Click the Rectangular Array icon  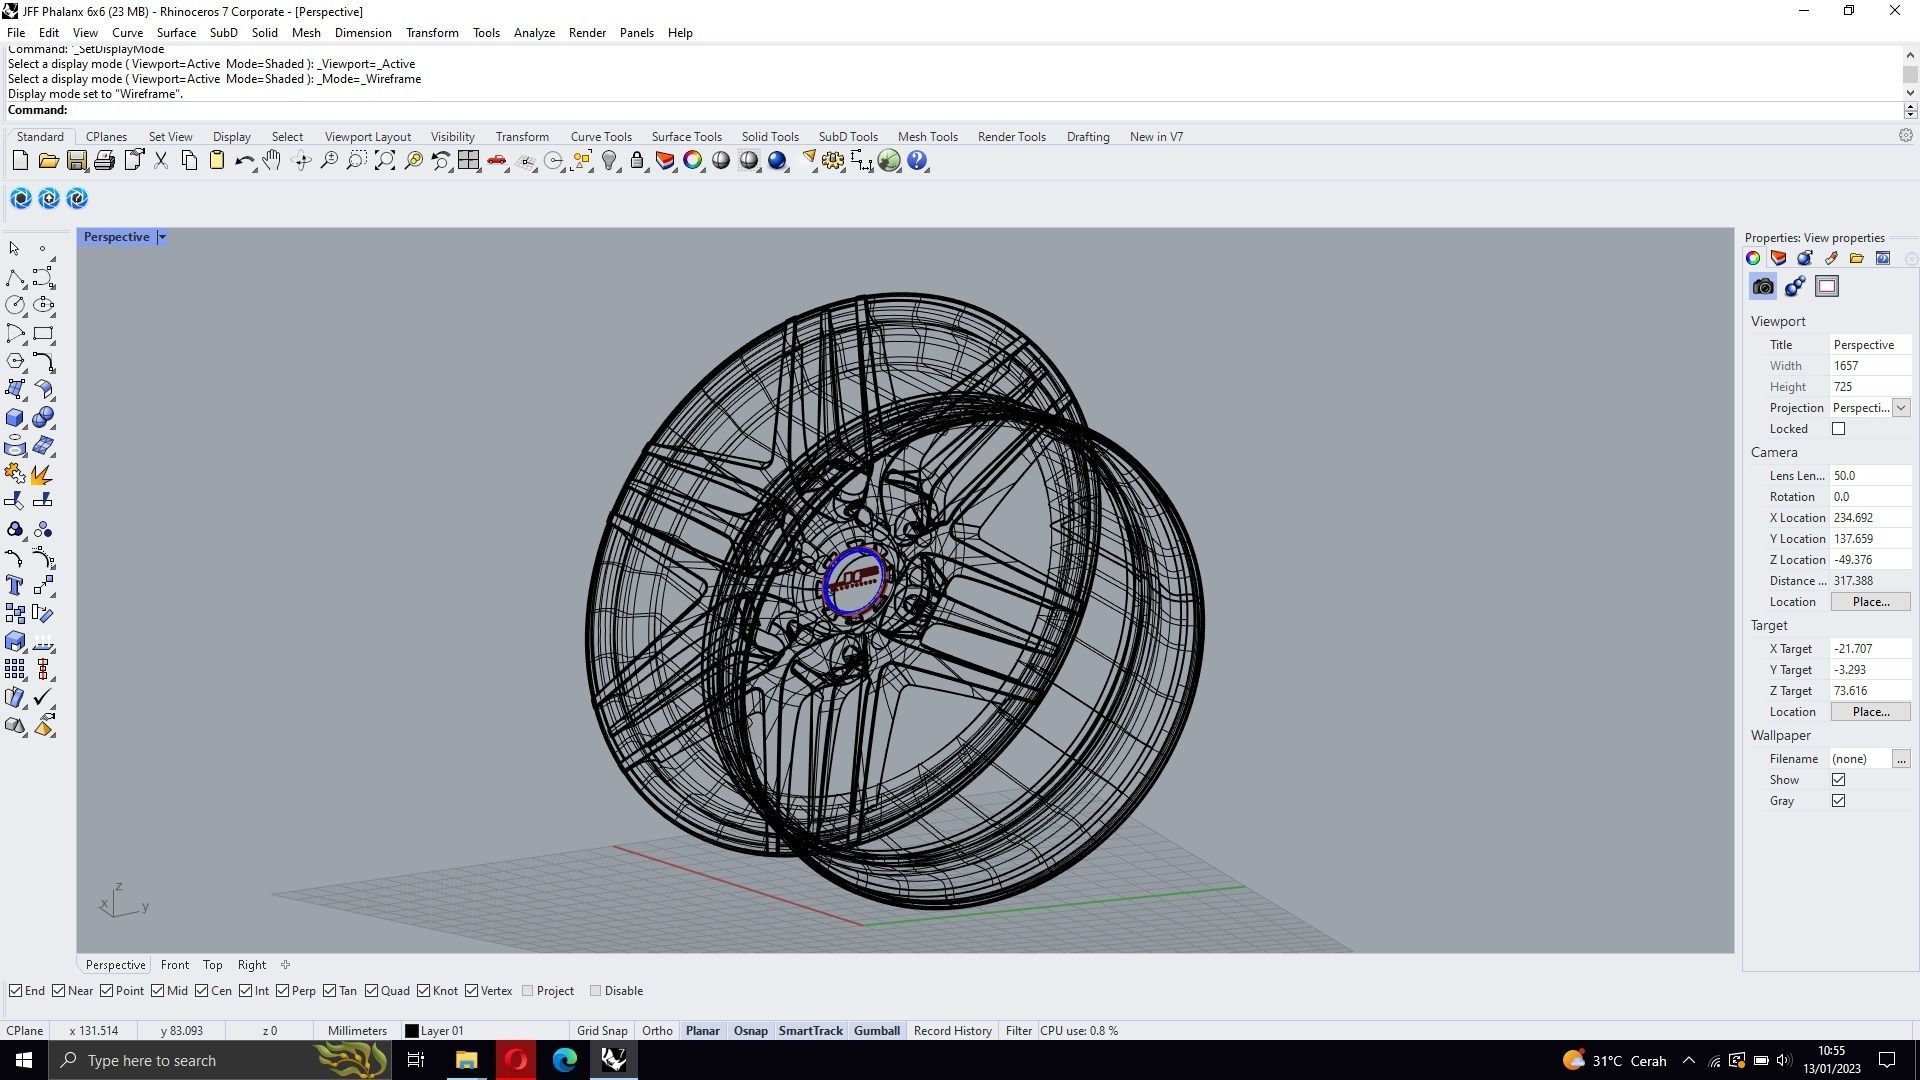15,669
